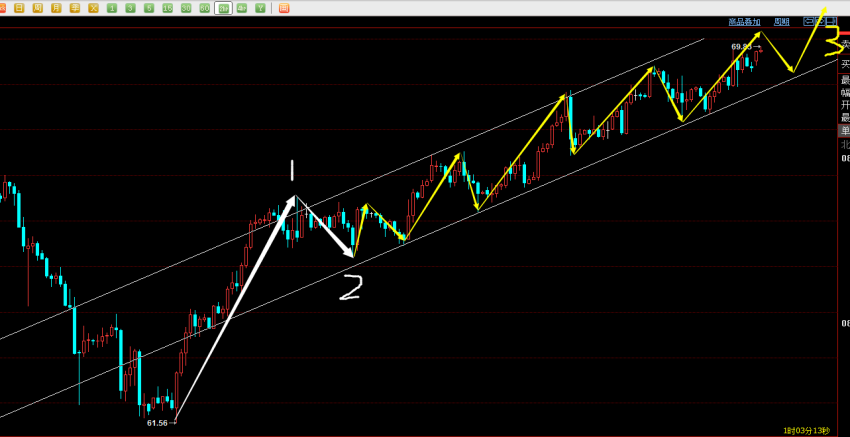Switch to the 30-minute chart period

(x=186, y=7)
